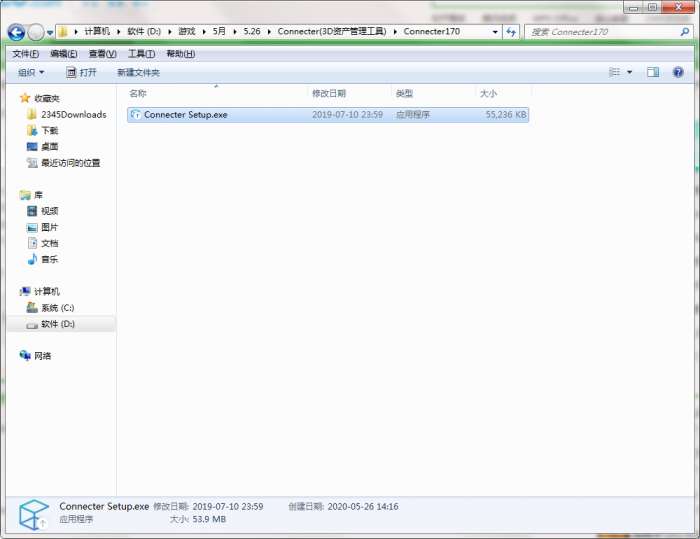Viewport: 700px width, 539px height.
Task: Open drive 软件 (D:) in navigation pane
Action: (58, 324)
